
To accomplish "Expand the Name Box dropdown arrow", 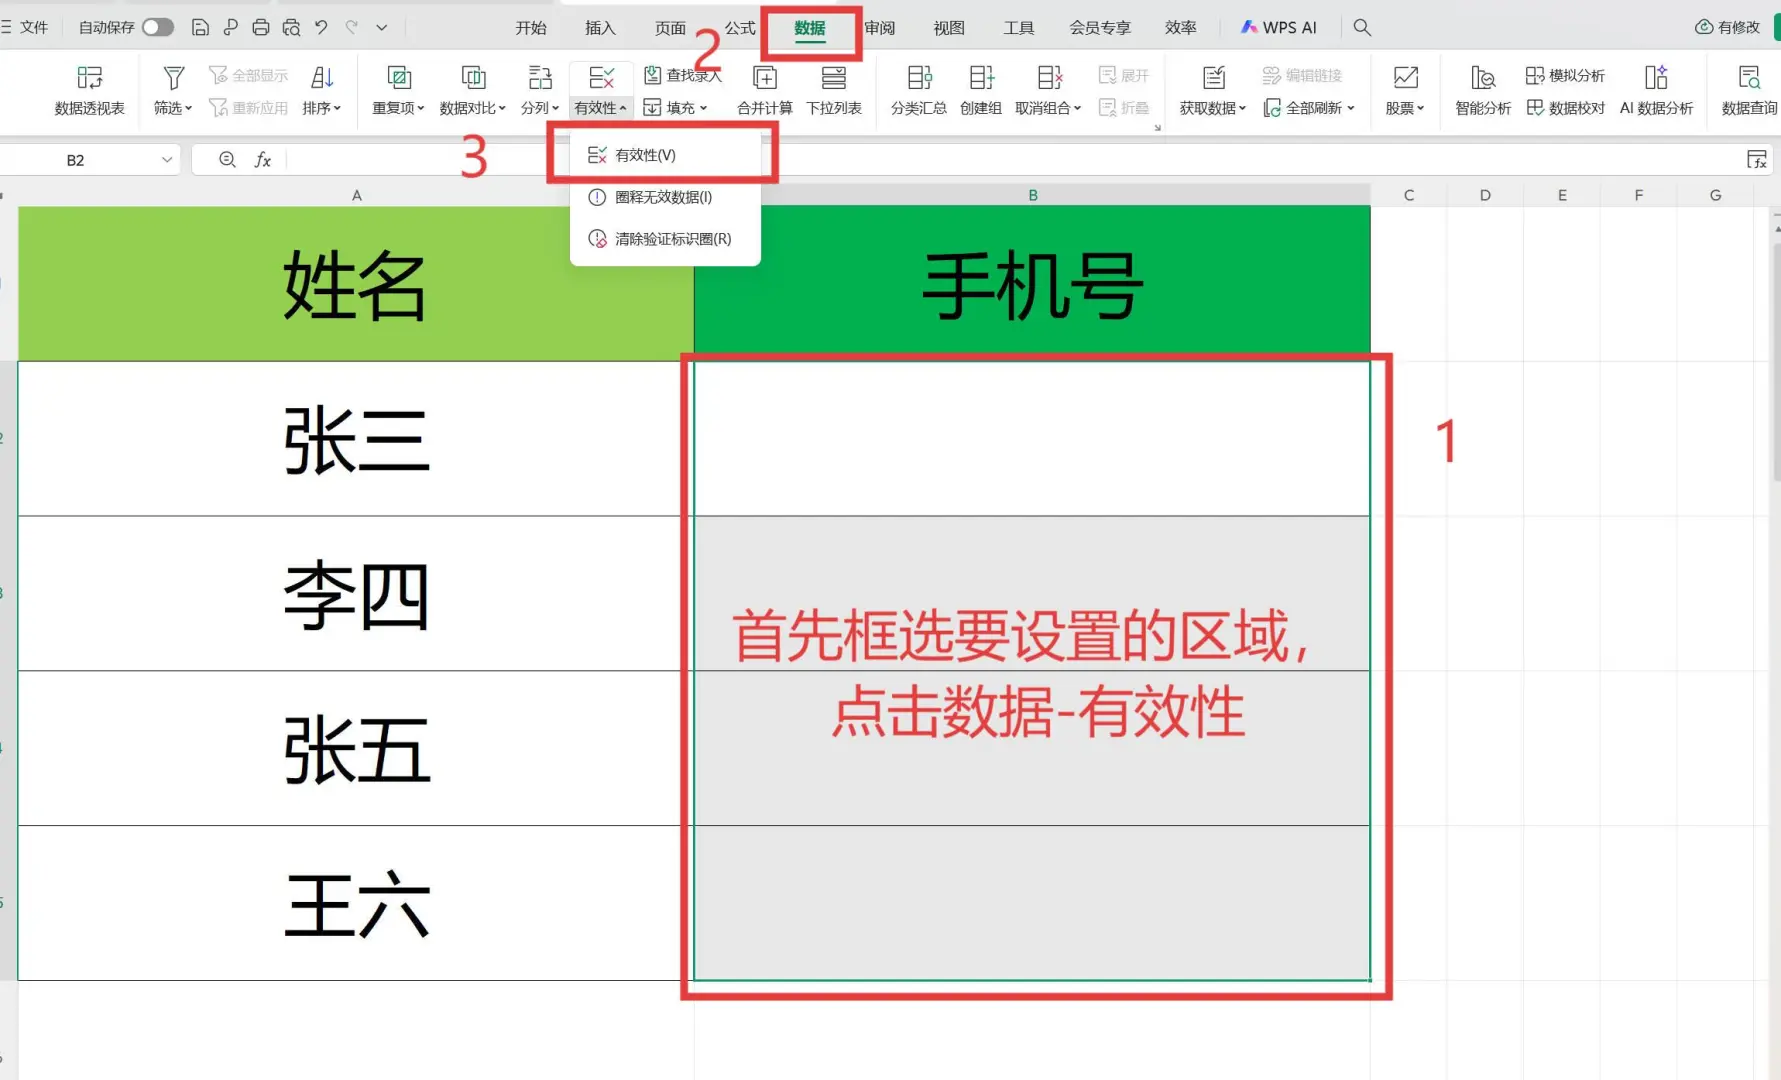I will click(167, 160).
